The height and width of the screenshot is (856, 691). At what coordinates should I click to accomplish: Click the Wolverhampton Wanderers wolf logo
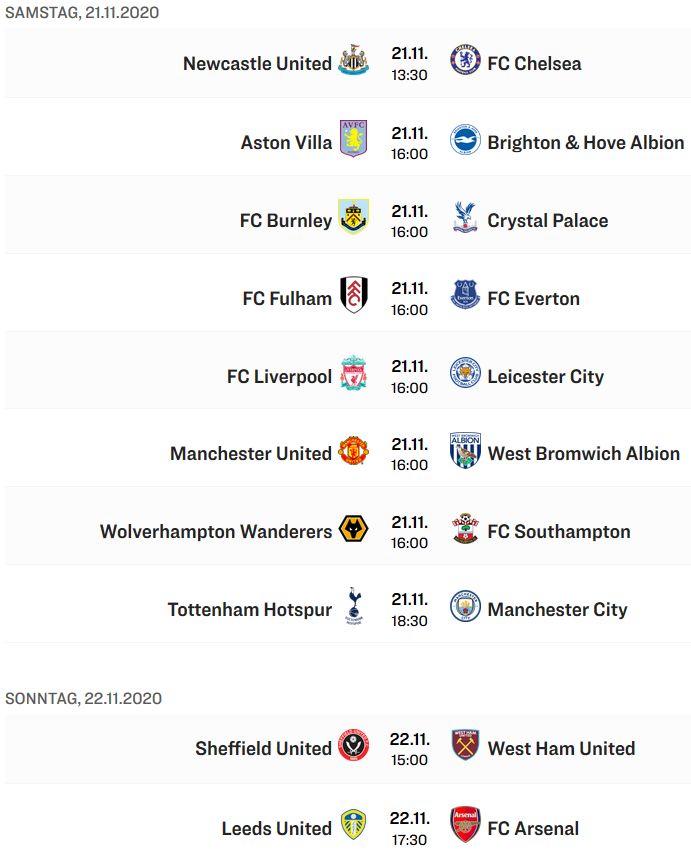coord(353,530)
